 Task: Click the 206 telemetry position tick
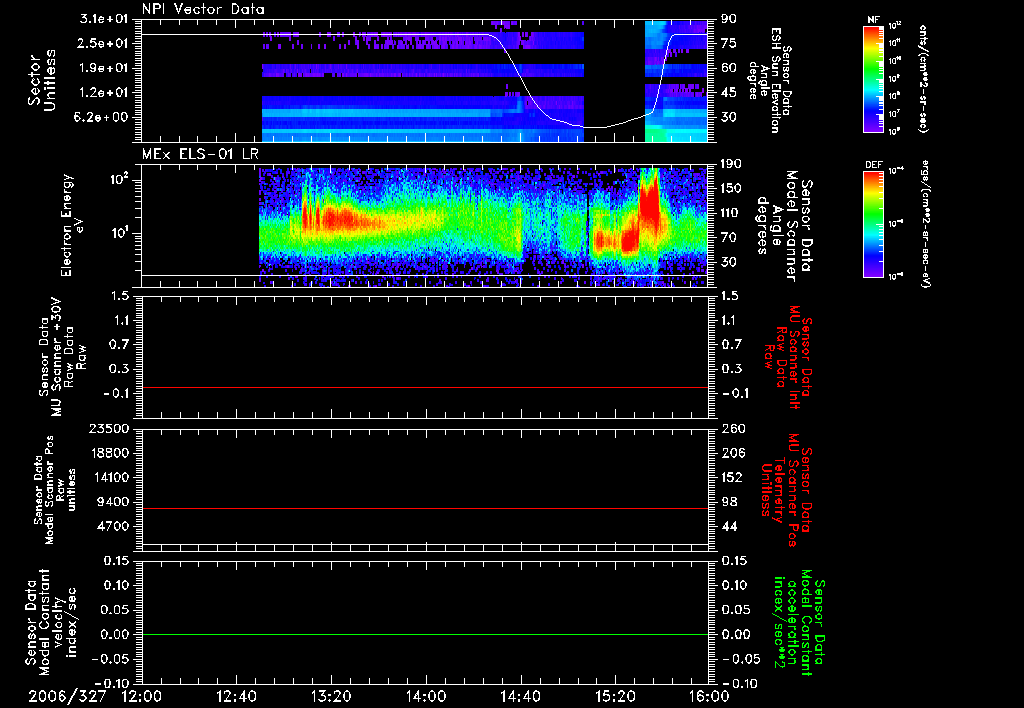[x=732, y=453]
